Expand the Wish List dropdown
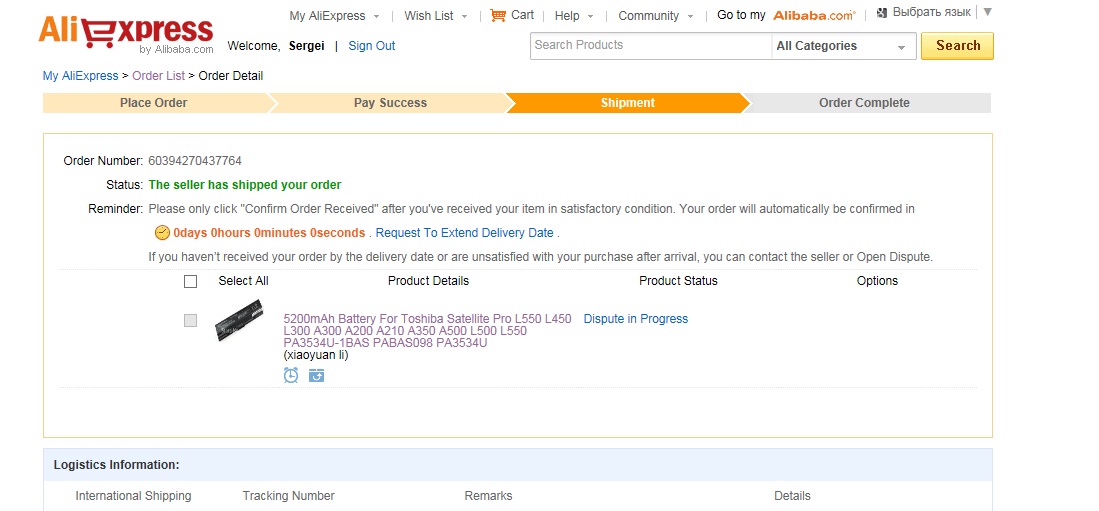The width and height of the screenshot is (1099, 511). (436, 16)
